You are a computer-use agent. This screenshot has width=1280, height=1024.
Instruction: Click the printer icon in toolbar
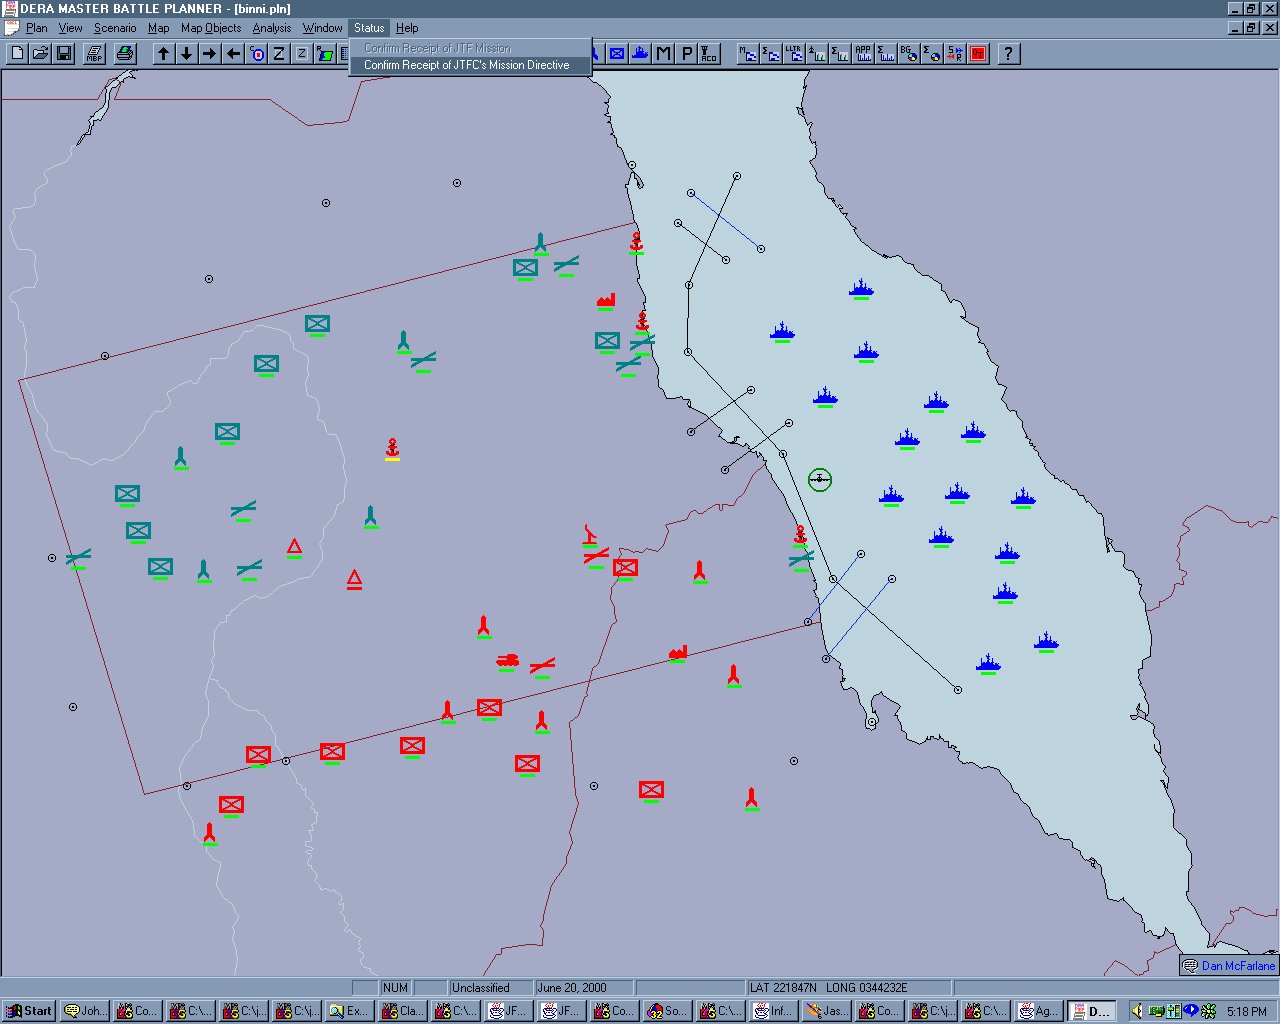click(x=125, y=54)
